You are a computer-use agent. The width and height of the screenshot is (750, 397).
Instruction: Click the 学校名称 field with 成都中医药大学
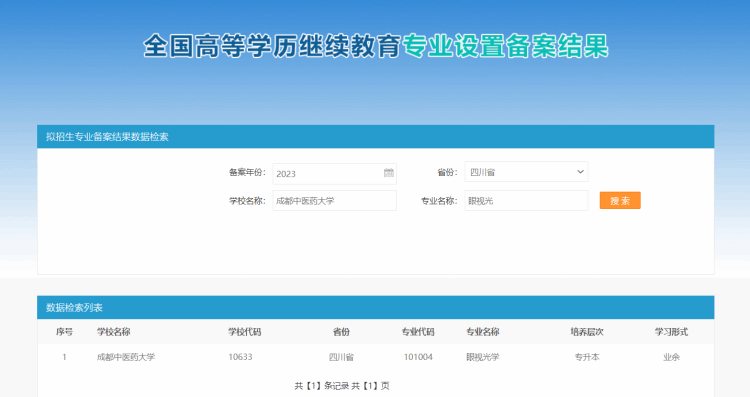[334, 200]
